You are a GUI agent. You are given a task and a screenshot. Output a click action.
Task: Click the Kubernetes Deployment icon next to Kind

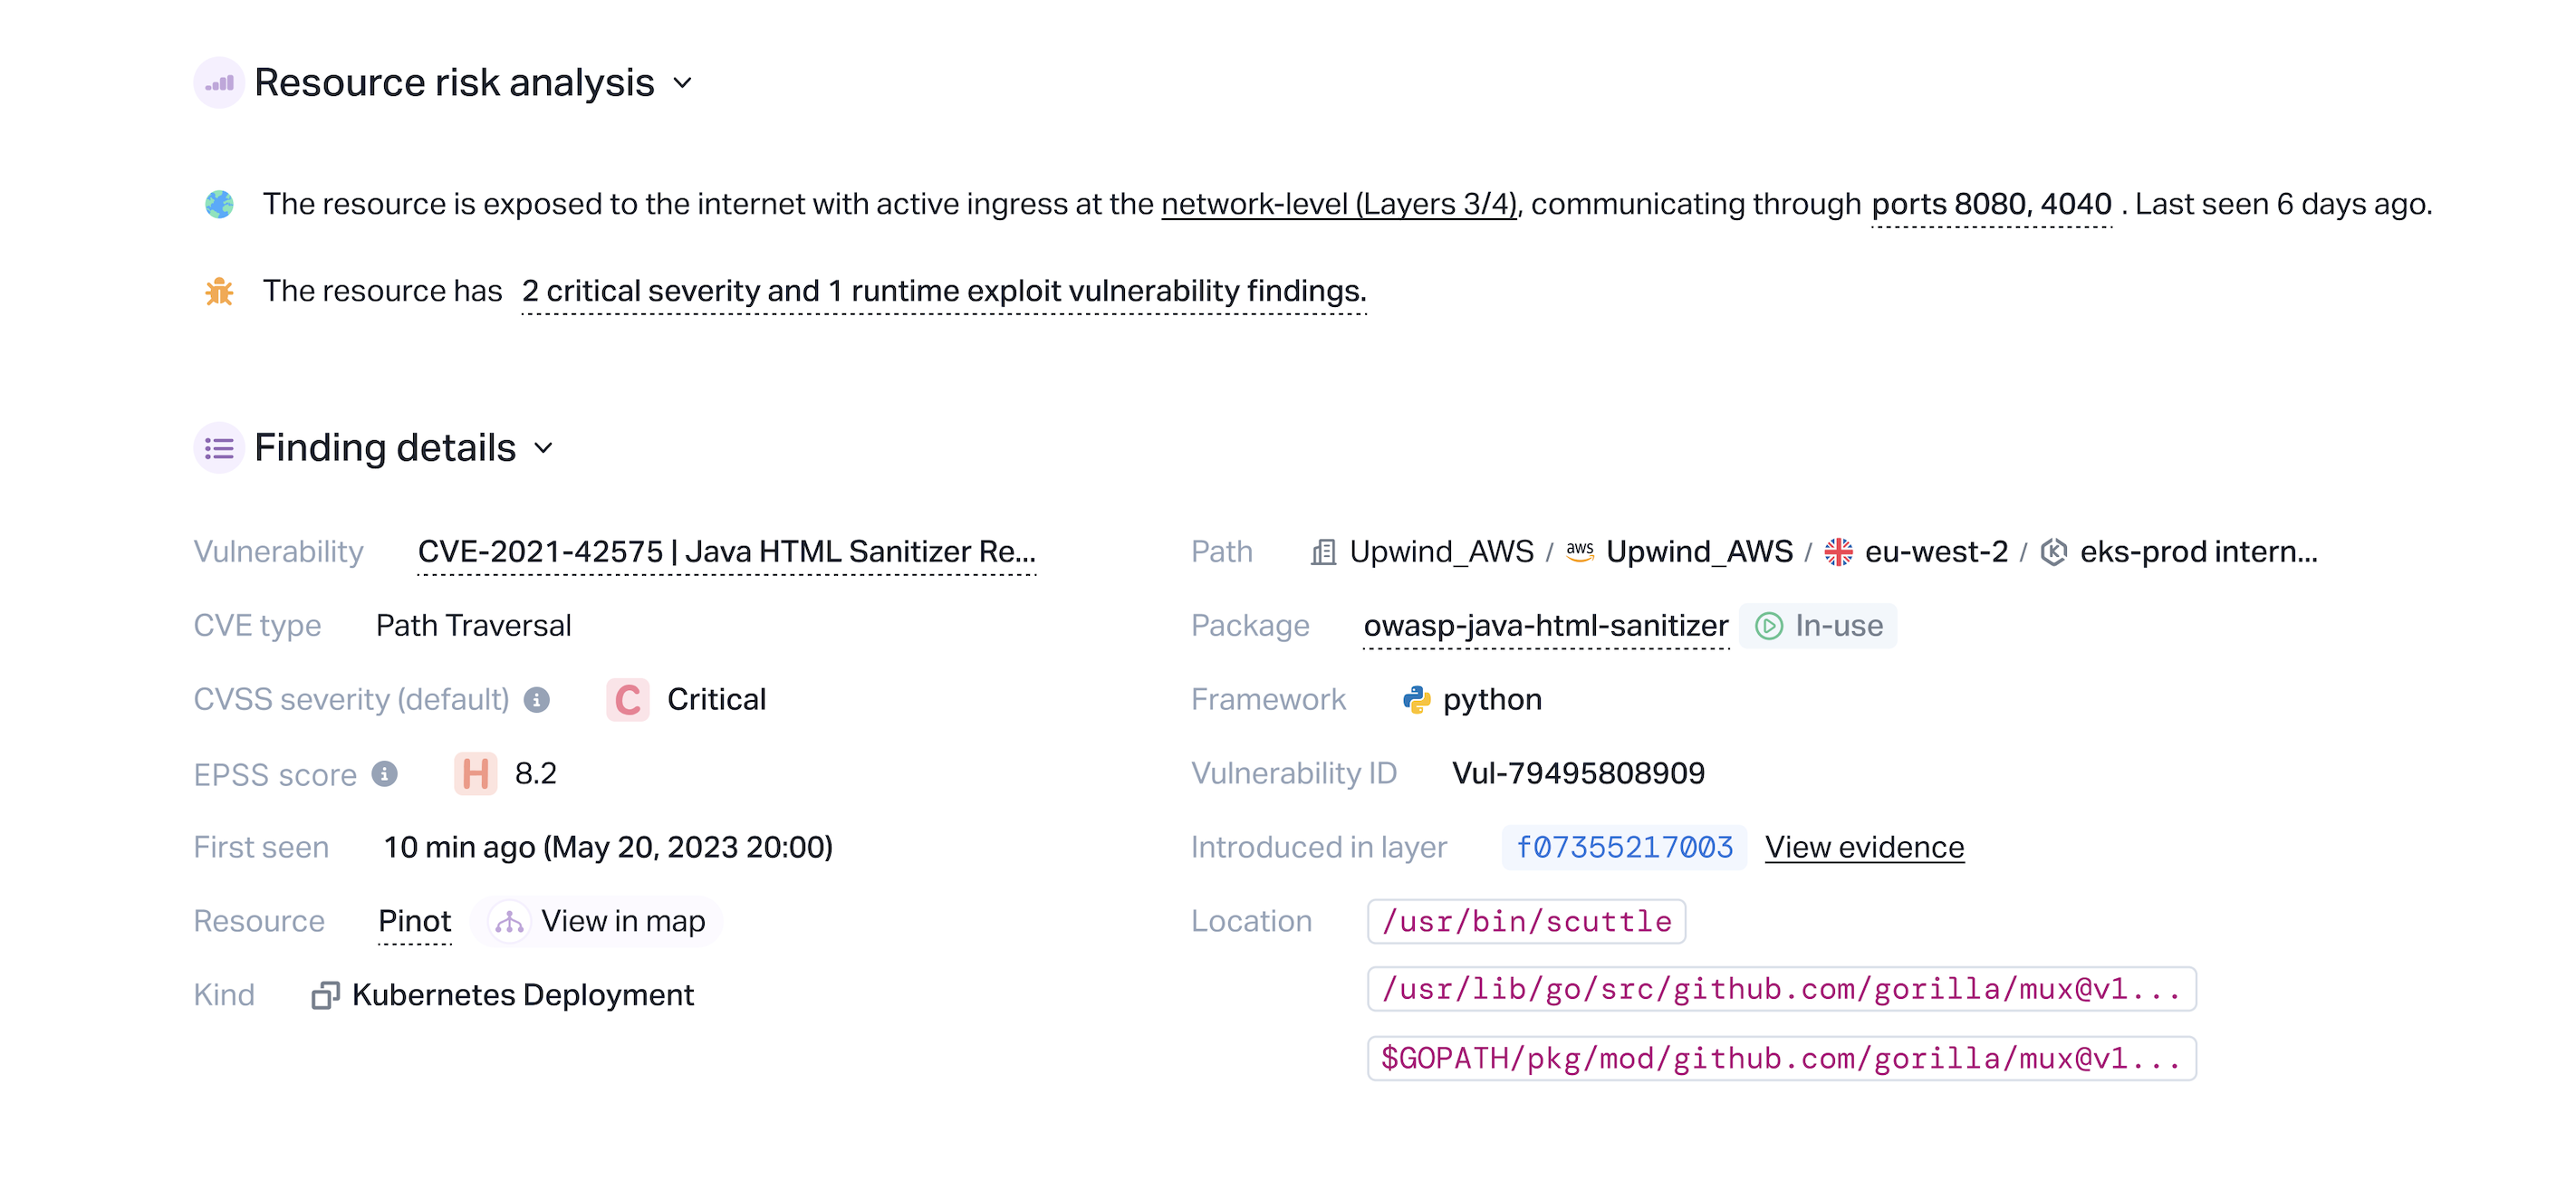(x=325, y=995)
